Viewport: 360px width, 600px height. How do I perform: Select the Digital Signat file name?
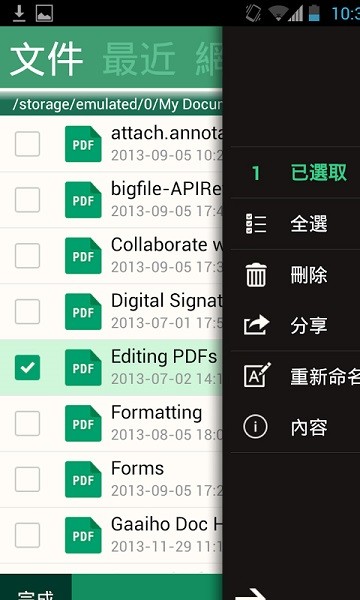point(167,301)
